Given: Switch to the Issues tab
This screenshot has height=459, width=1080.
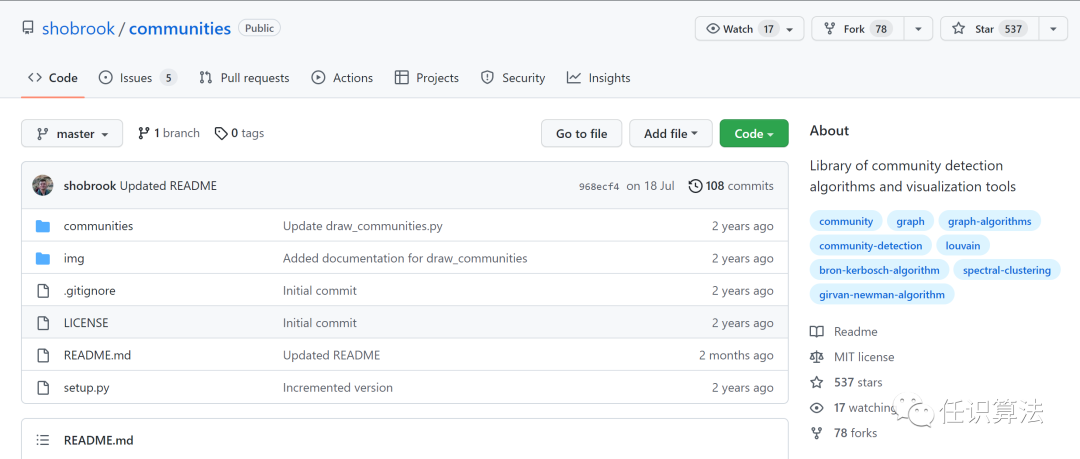Looking at the screenshot, I should click(137, 78).
